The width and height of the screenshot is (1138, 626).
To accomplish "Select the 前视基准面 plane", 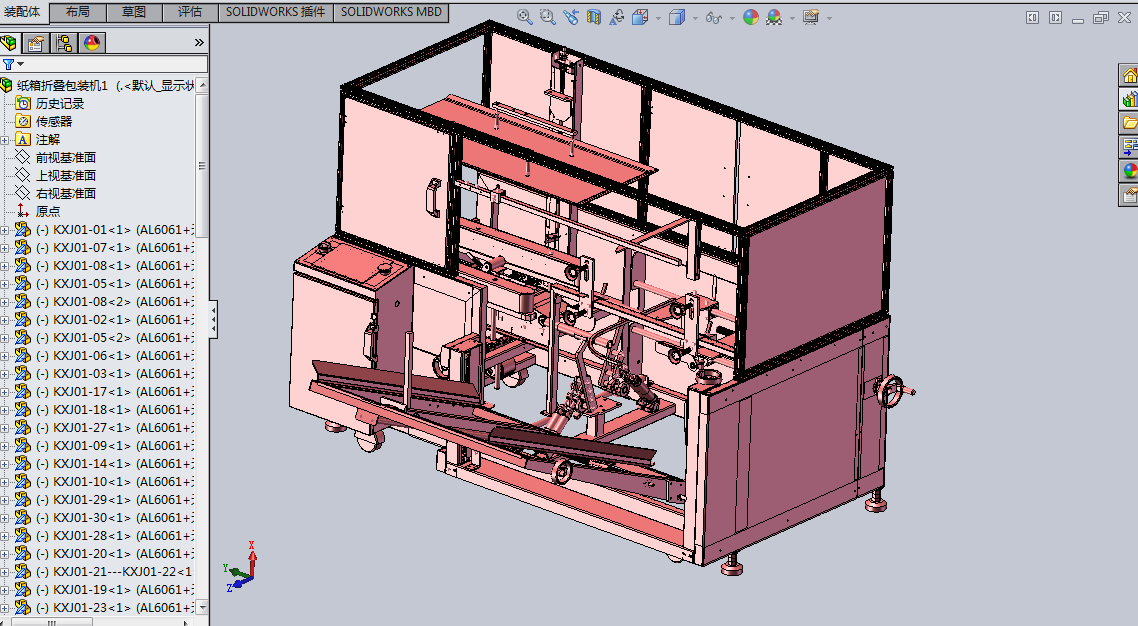I will pos(65,157).
